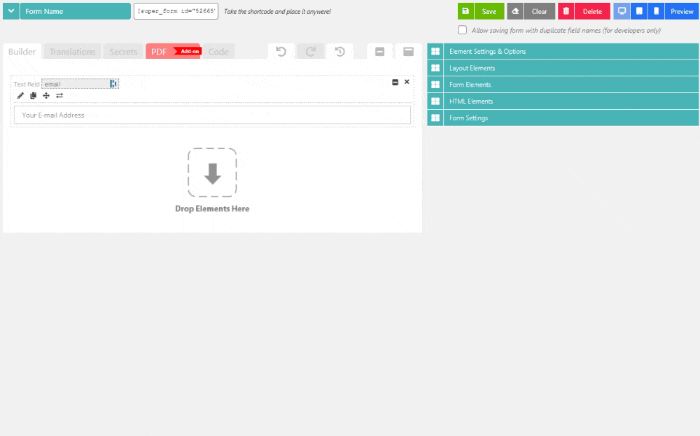Expand the Form Settings panel
The height and width of the screenshot is (436, 700).
pyautogui.click(x=563, y=118)
